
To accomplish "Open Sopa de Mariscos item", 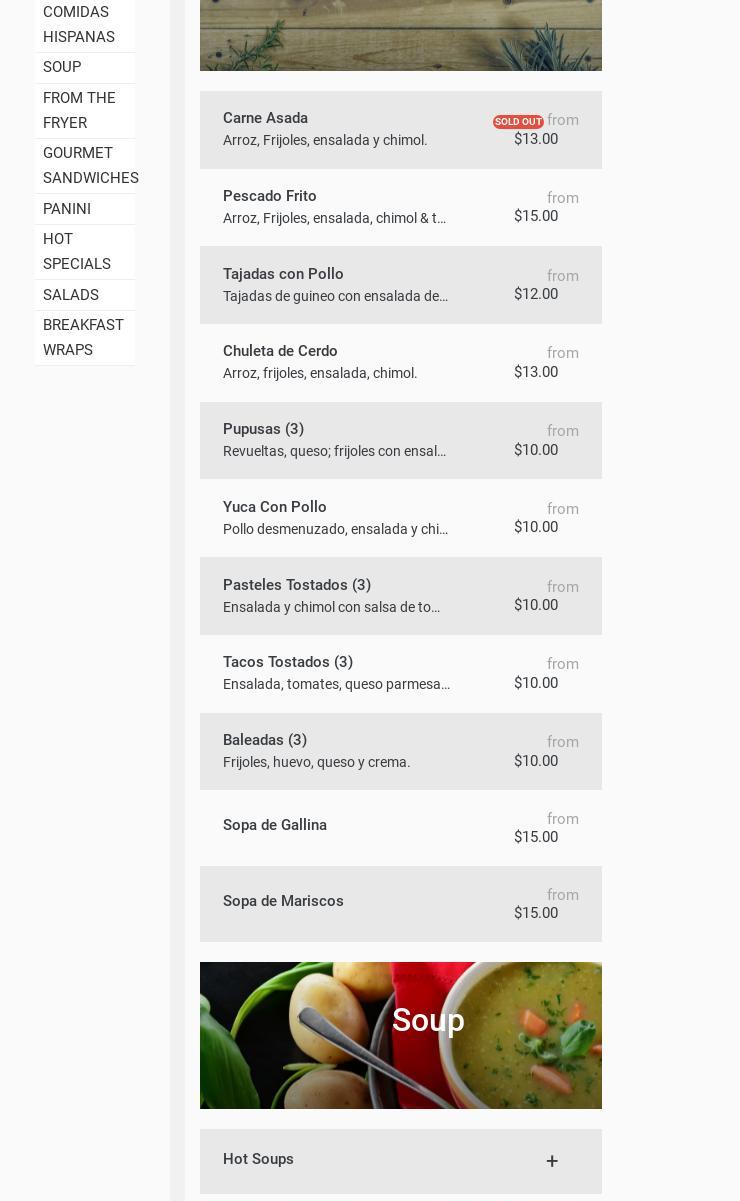I will pyautogui.click(x=400, y=903).
